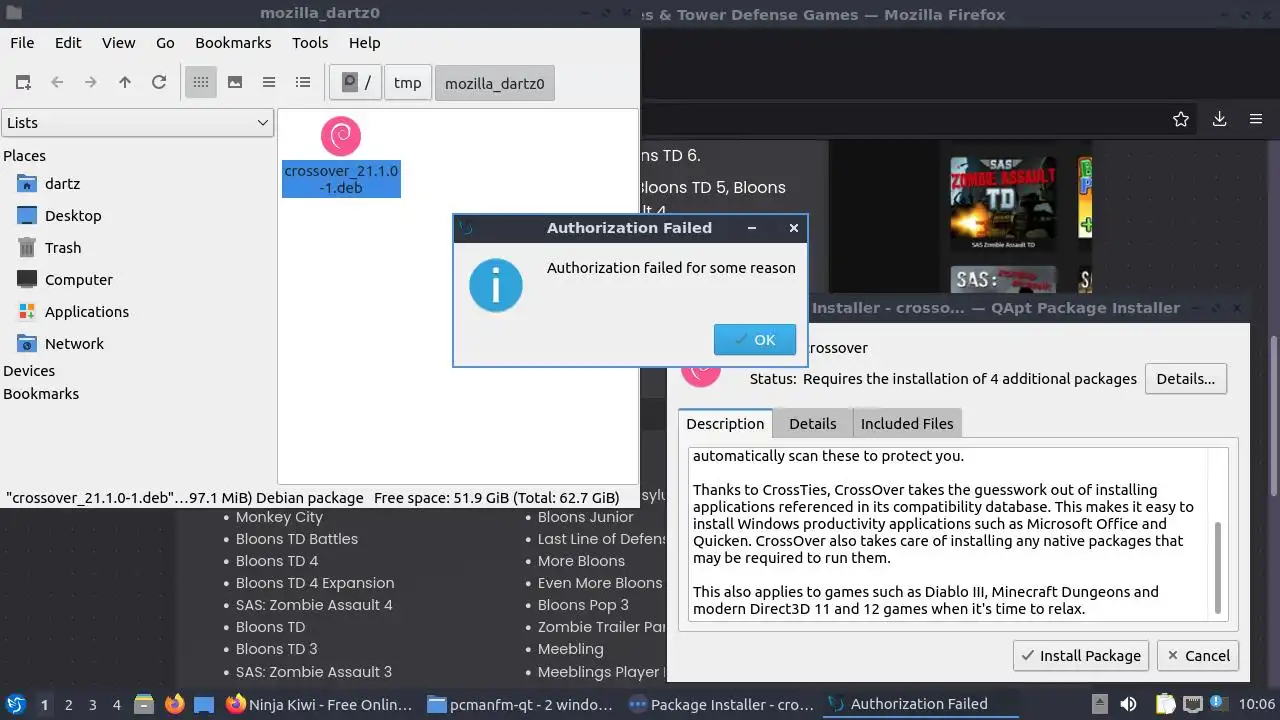Screen dimensions: 1280x720
Task: Open the Edit menu
Action: click(x=68, y=42)
